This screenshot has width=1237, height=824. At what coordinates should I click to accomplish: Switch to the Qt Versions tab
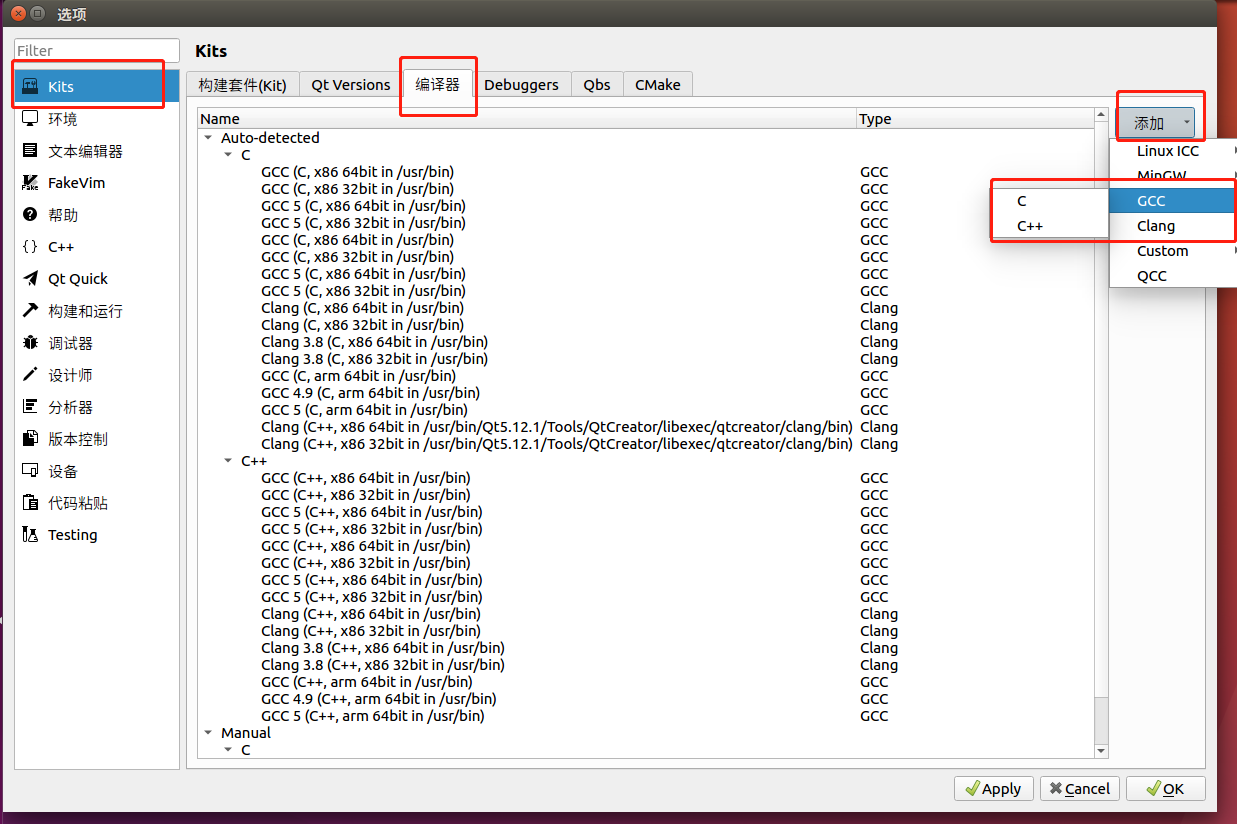[349, 85]
